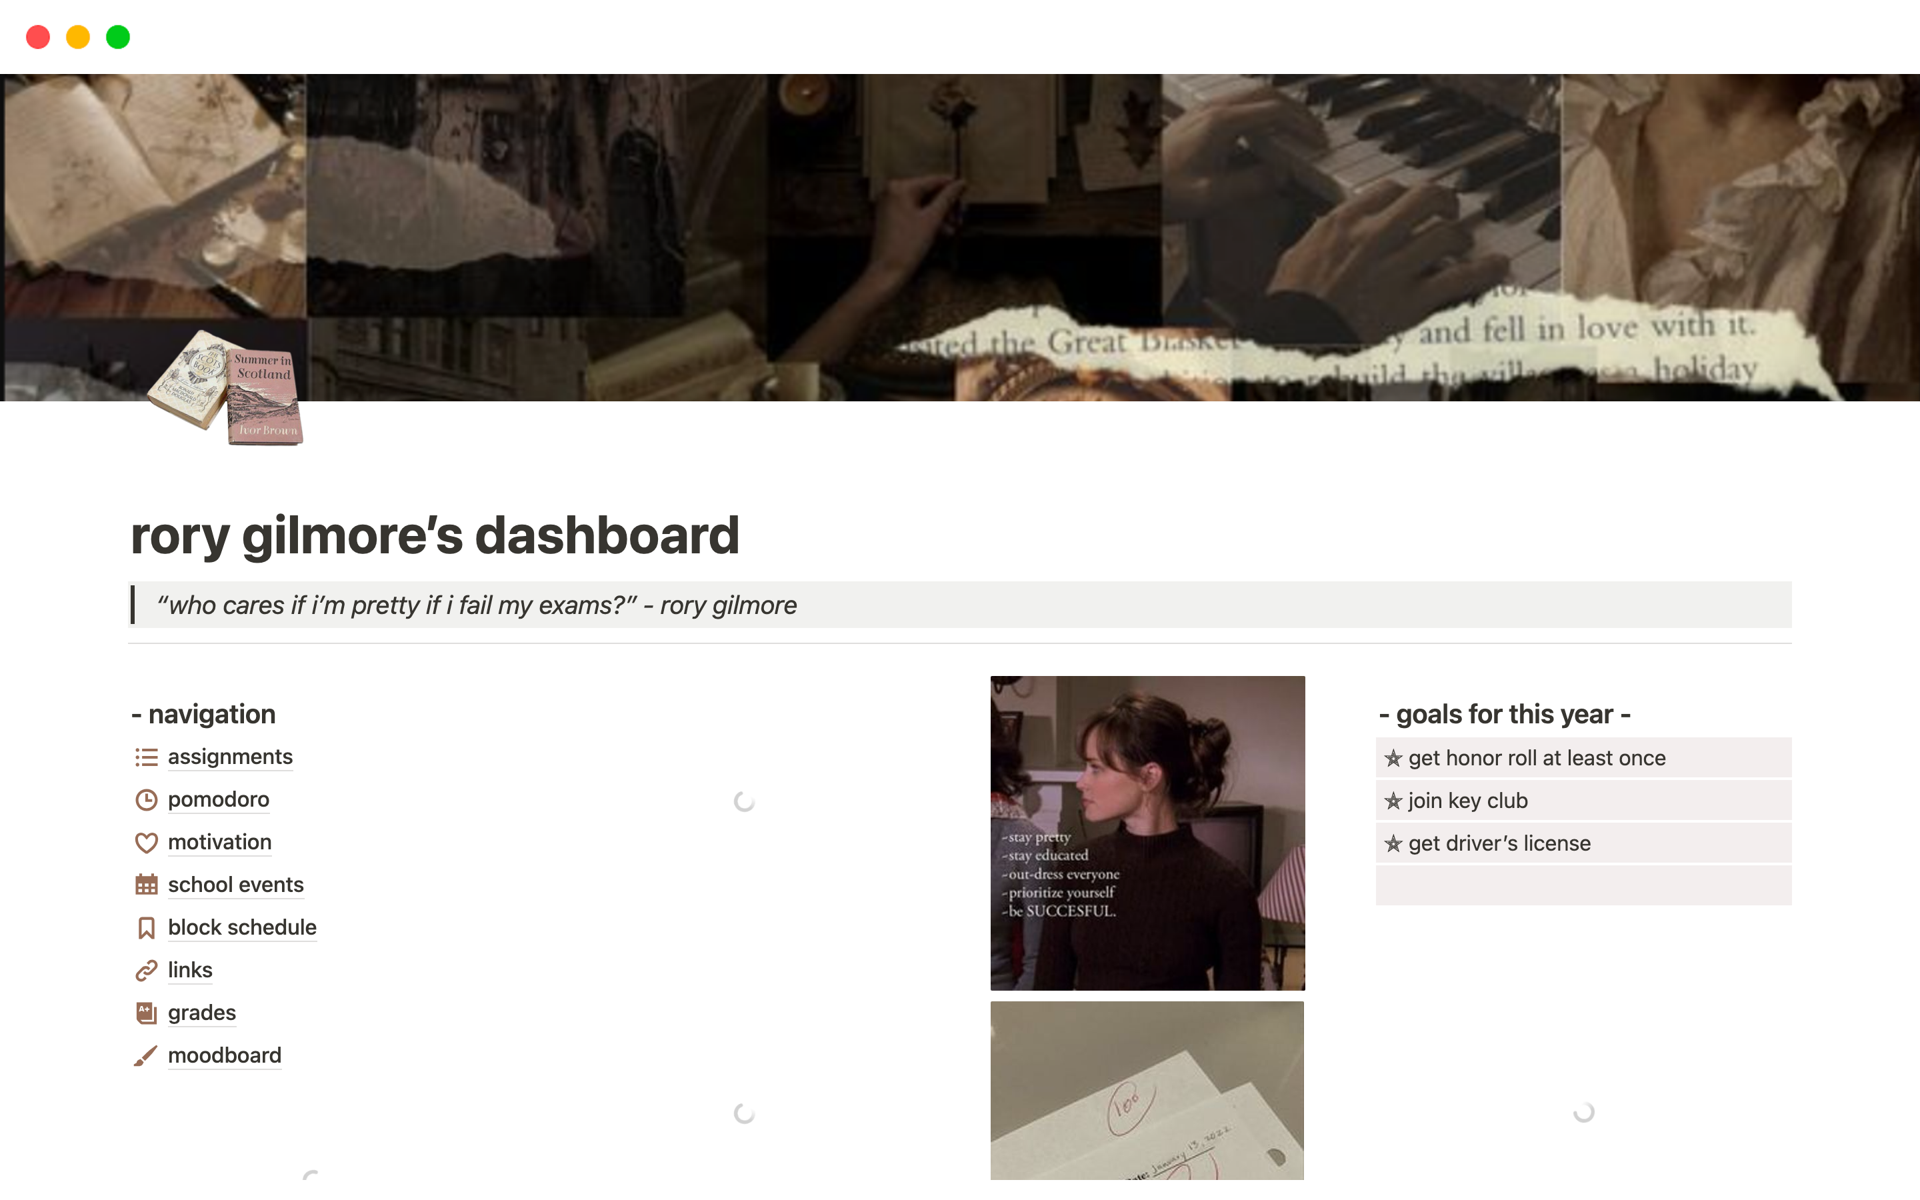1920x1200 pixels.
Task: Click the block schedule bookmark icon
Action: coord(146,928)
